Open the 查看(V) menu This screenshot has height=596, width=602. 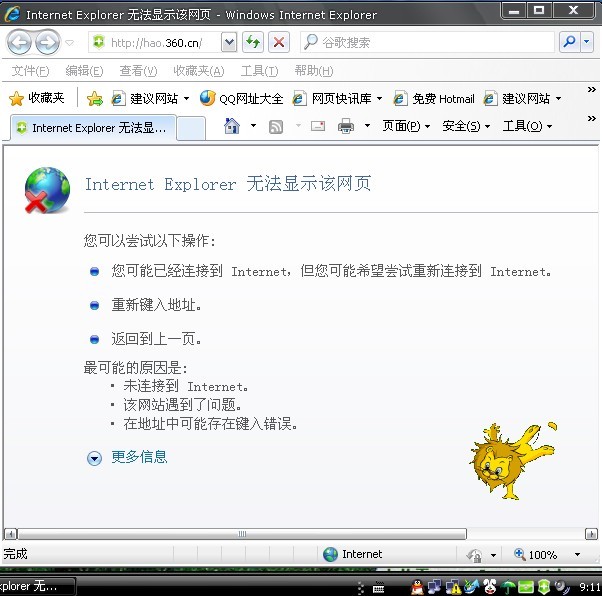click(x=138, y=71)
